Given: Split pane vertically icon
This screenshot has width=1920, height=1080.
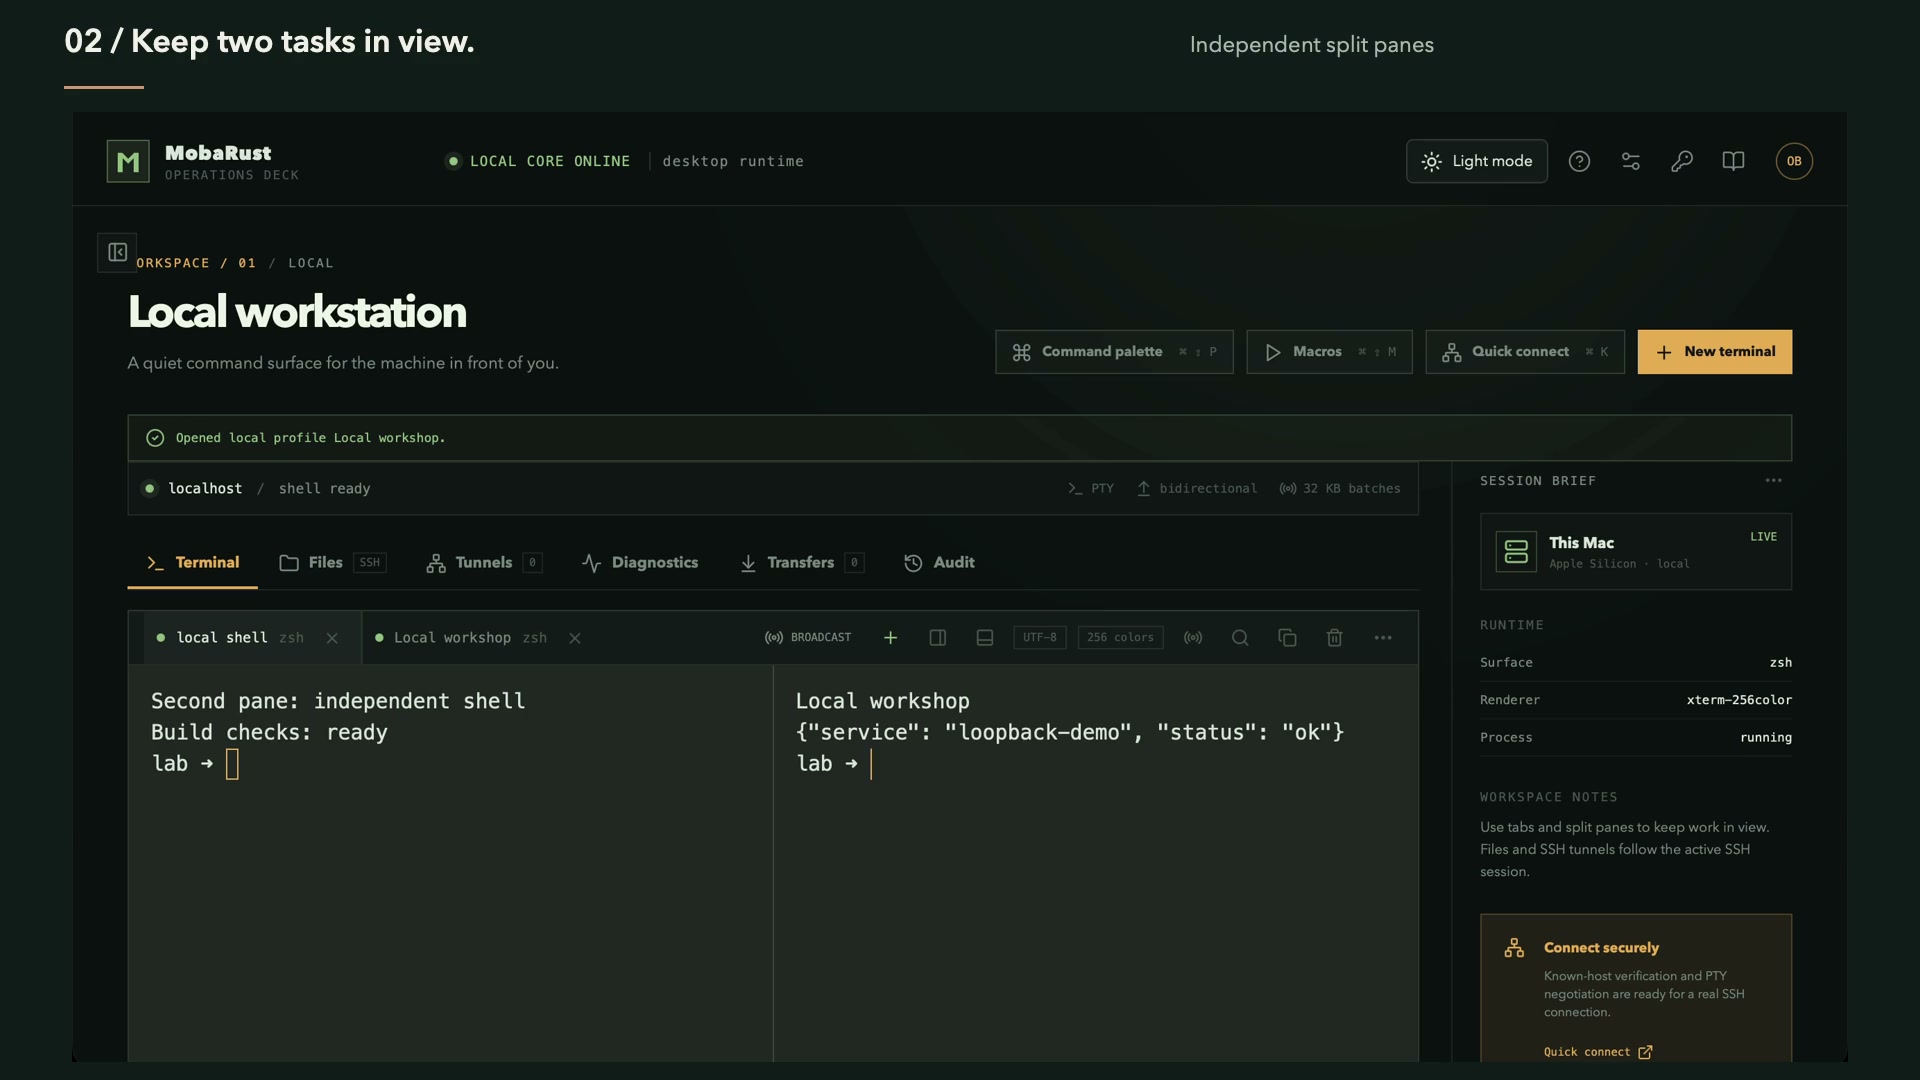Looking at the screenshot, I should pos(937,638).
